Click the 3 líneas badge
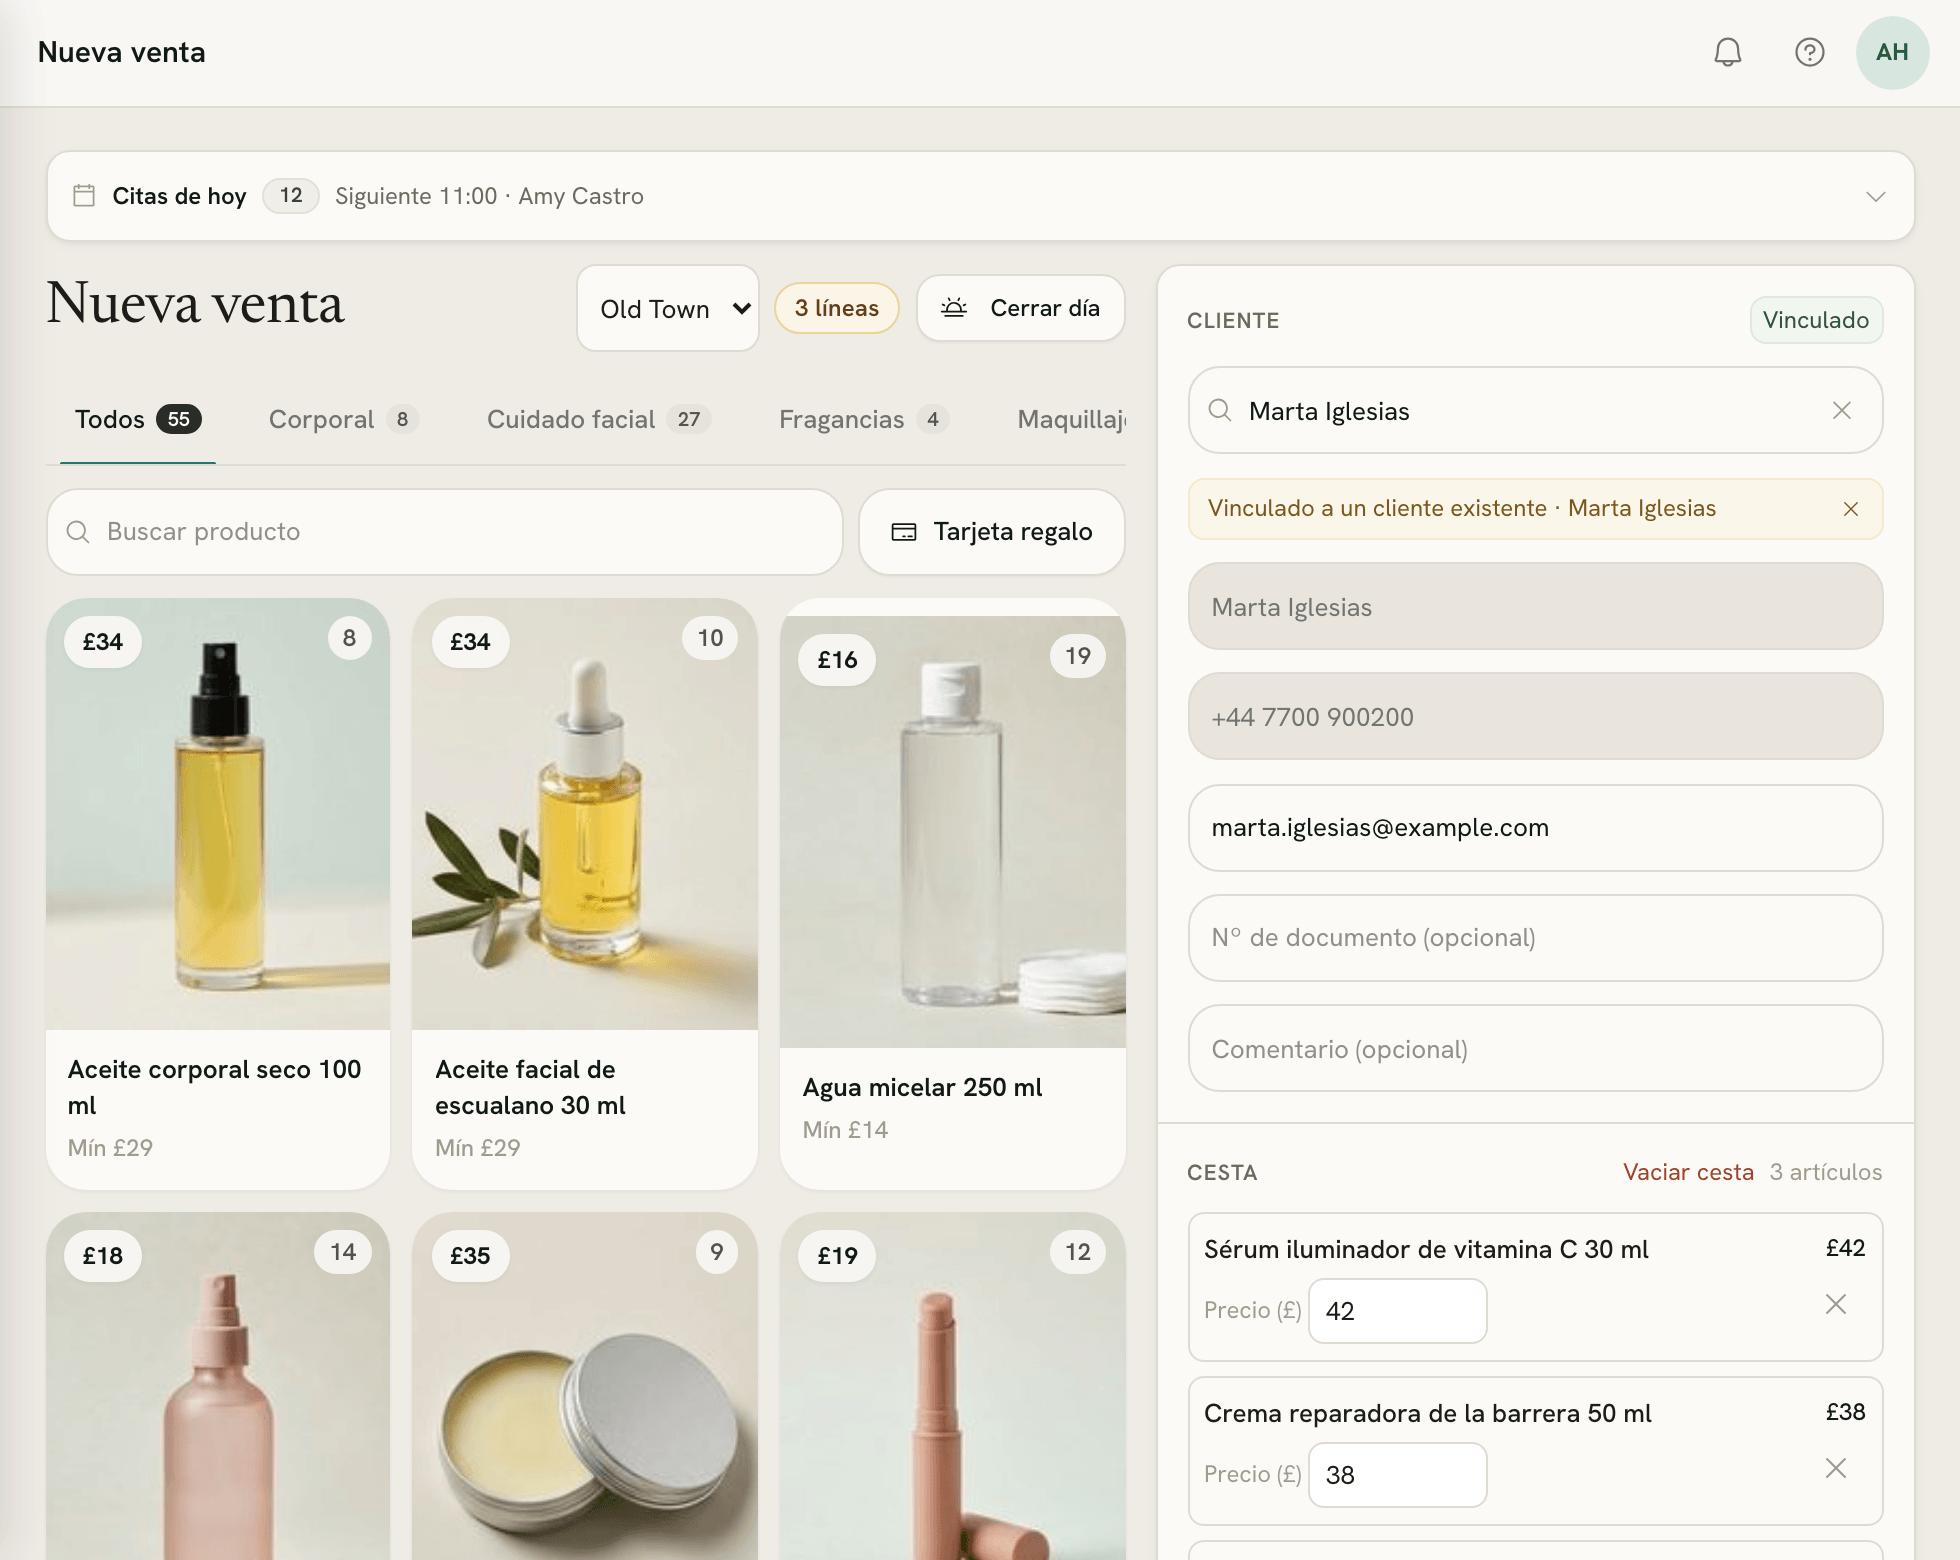 pos(837,308)
